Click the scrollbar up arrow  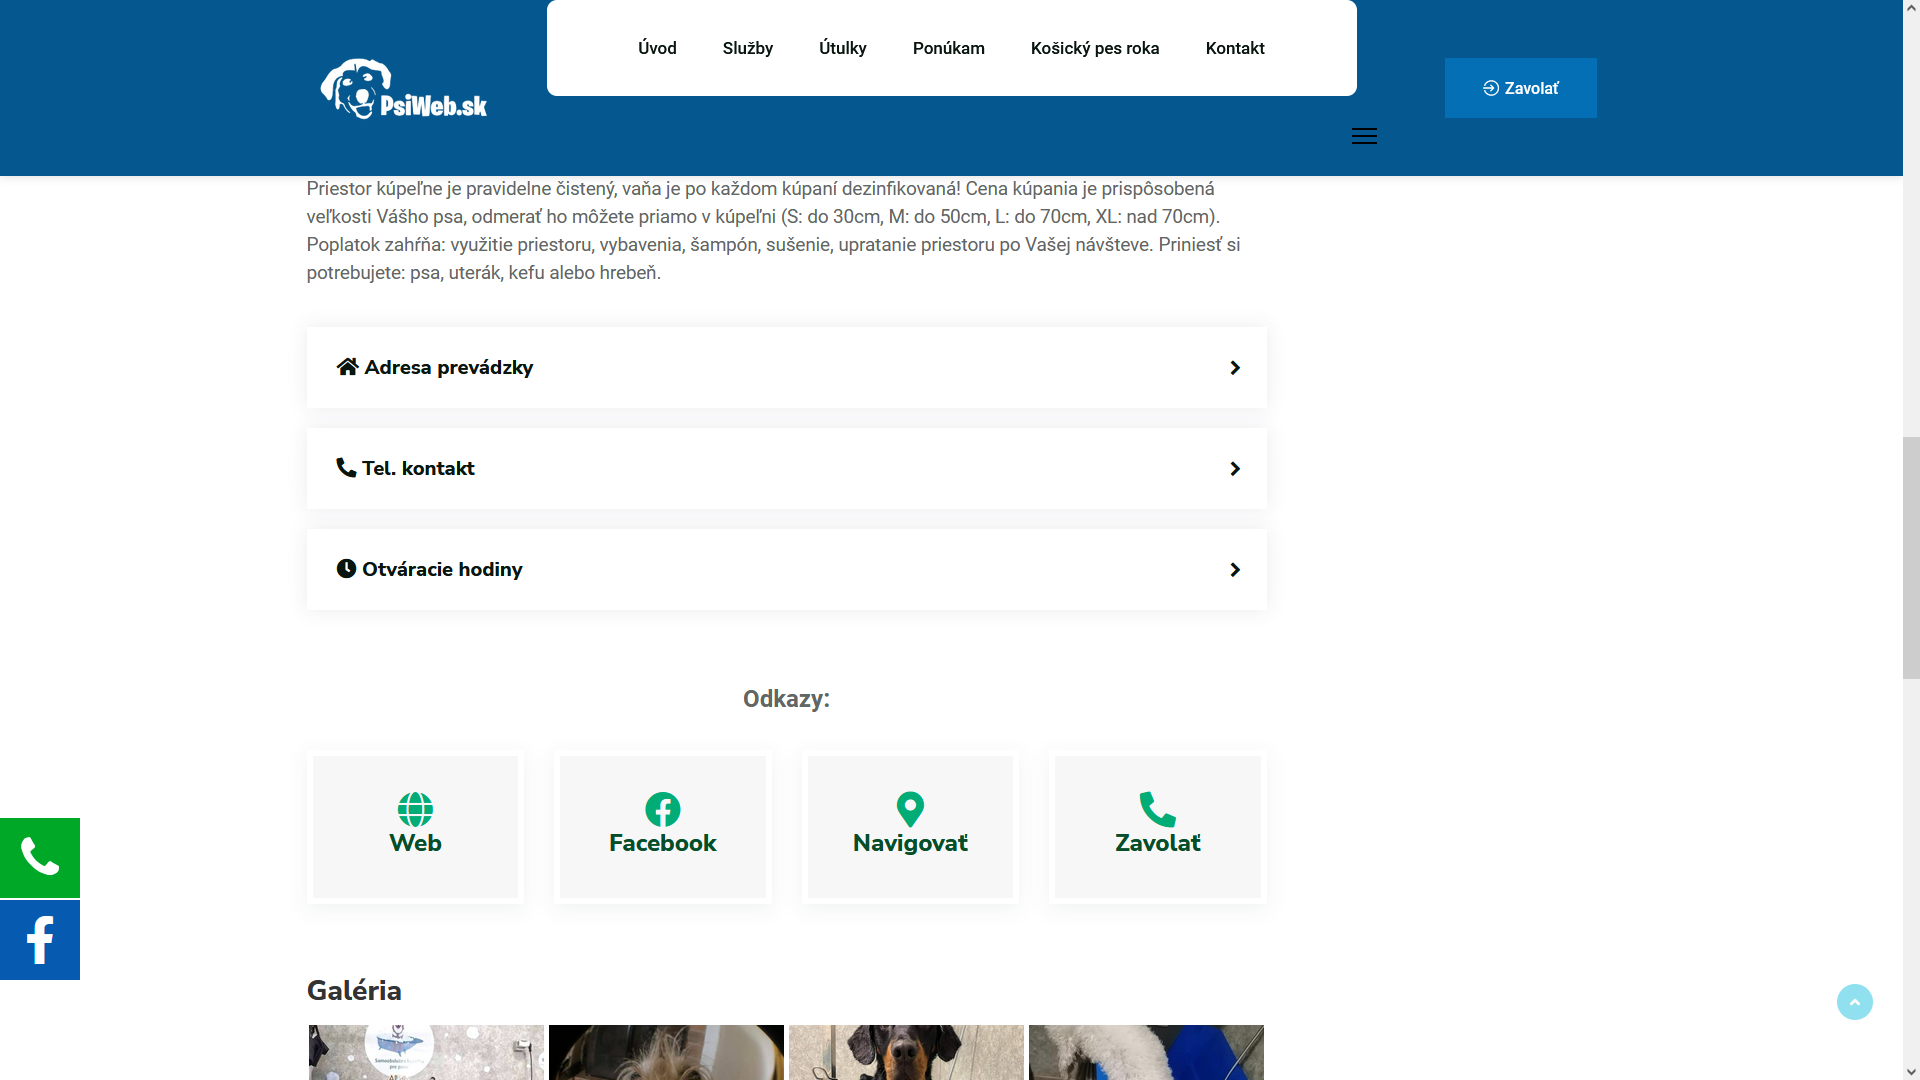1911,8
